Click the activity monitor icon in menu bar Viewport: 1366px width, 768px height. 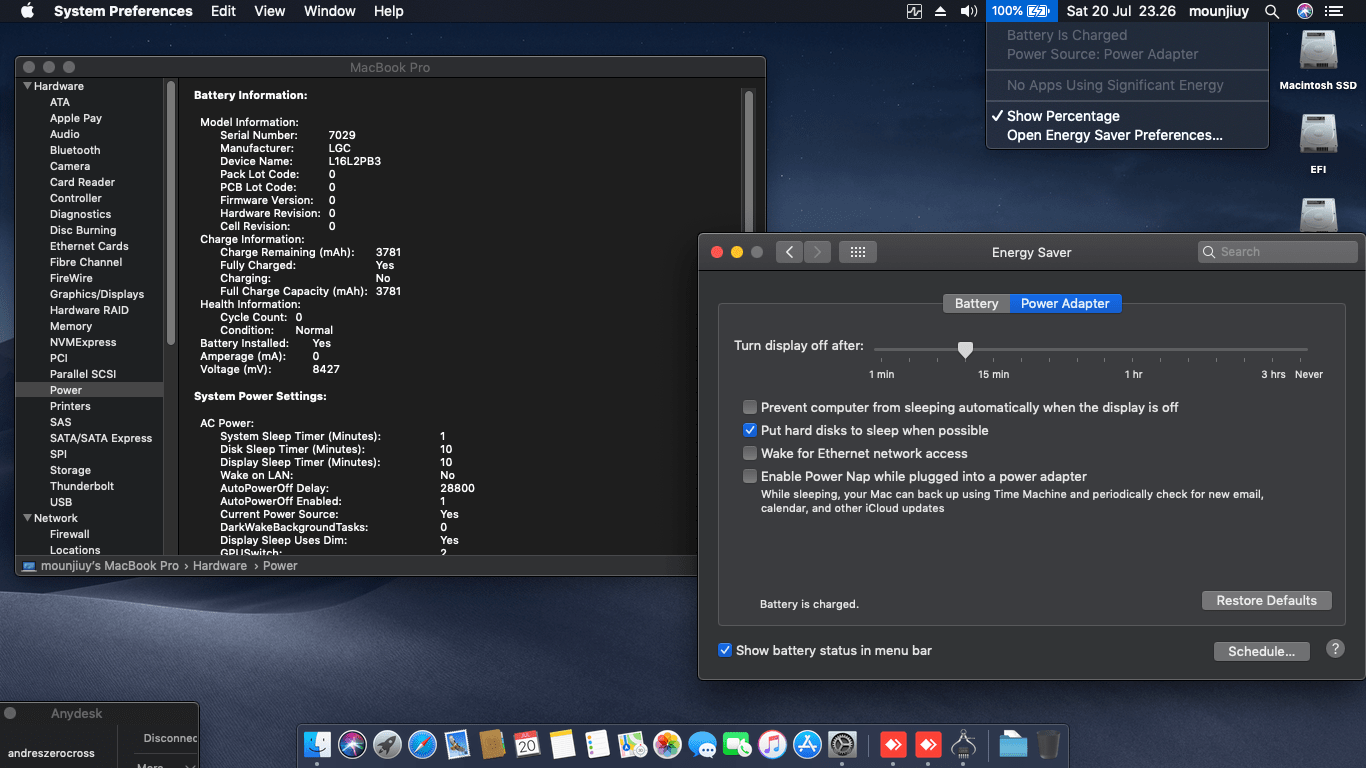click(x=914, y=11)
